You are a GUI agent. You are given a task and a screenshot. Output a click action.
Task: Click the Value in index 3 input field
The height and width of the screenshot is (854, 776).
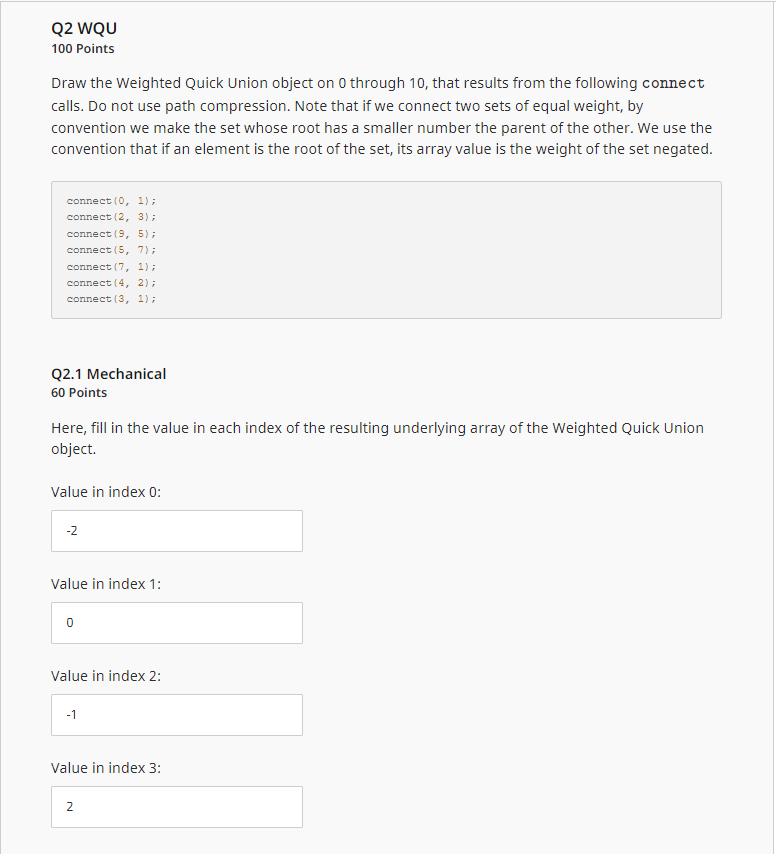176,806
